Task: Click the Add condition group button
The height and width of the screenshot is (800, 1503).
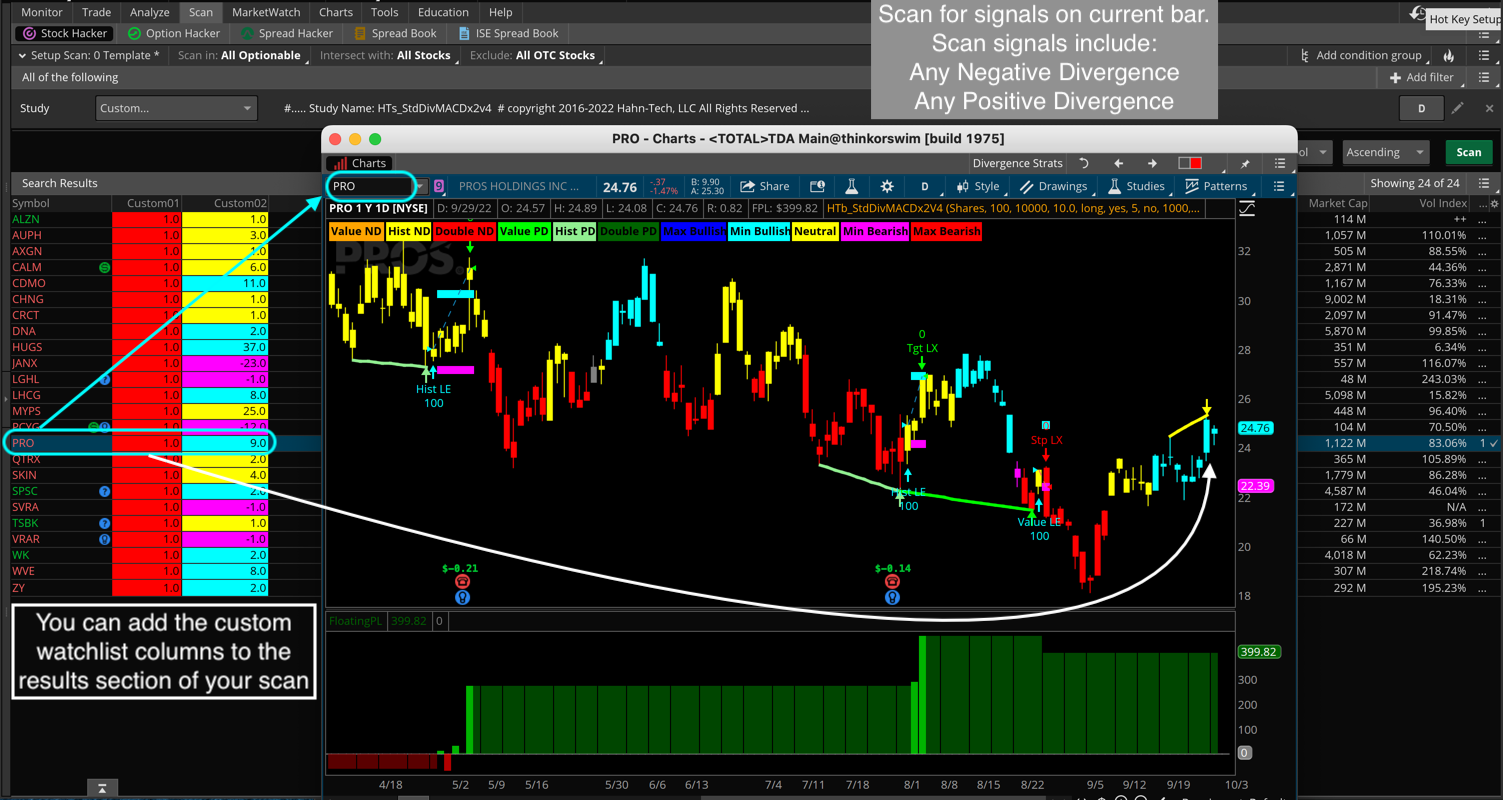Action: (1360, 55)
